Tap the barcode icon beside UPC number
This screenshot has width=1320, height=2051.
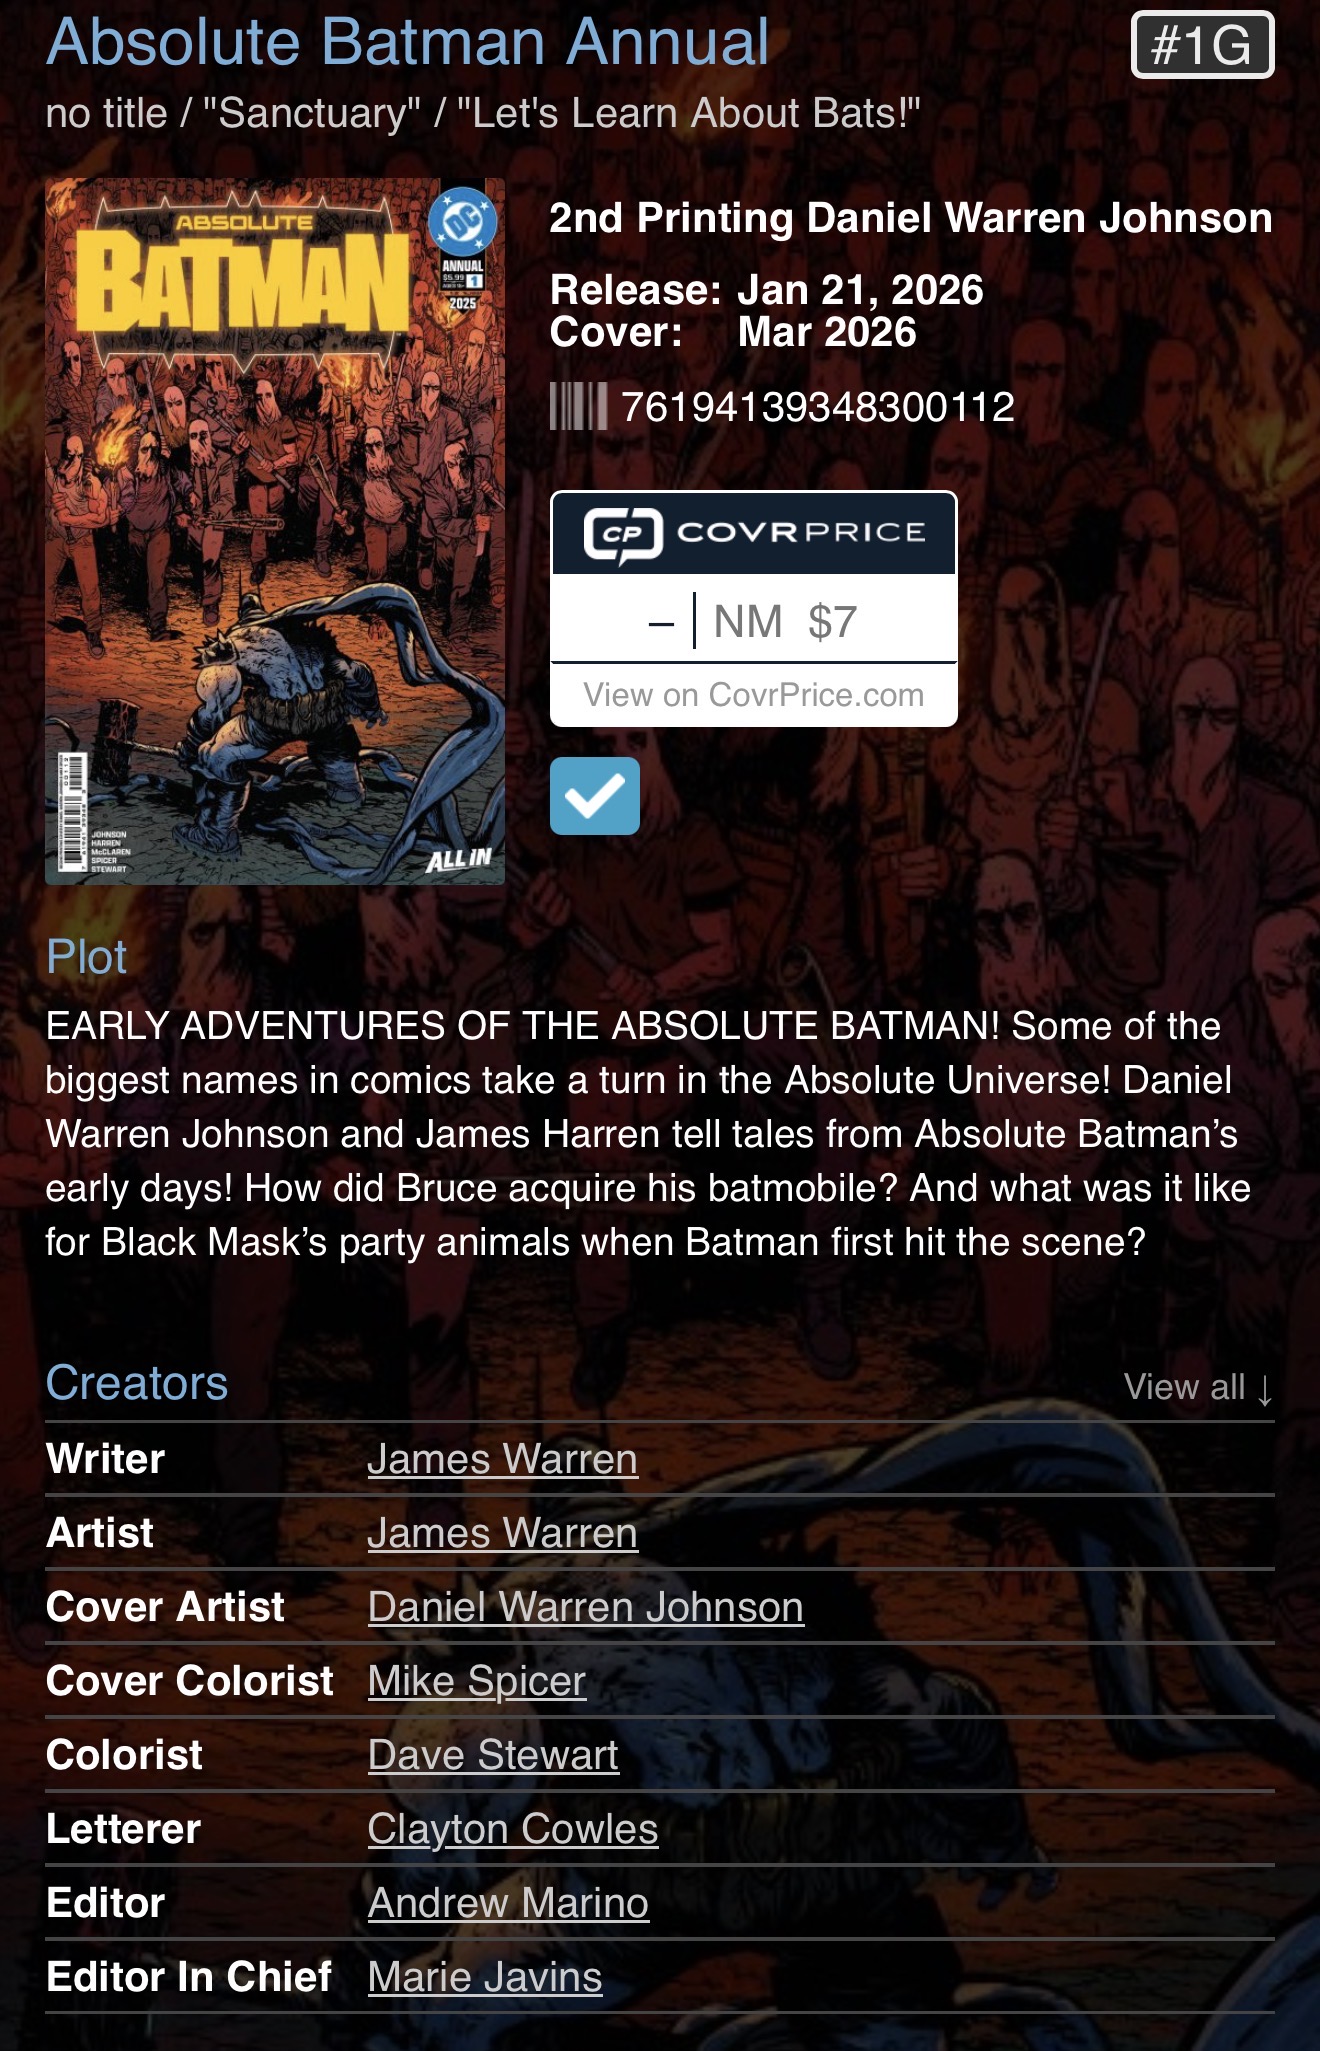click(578, 407)
